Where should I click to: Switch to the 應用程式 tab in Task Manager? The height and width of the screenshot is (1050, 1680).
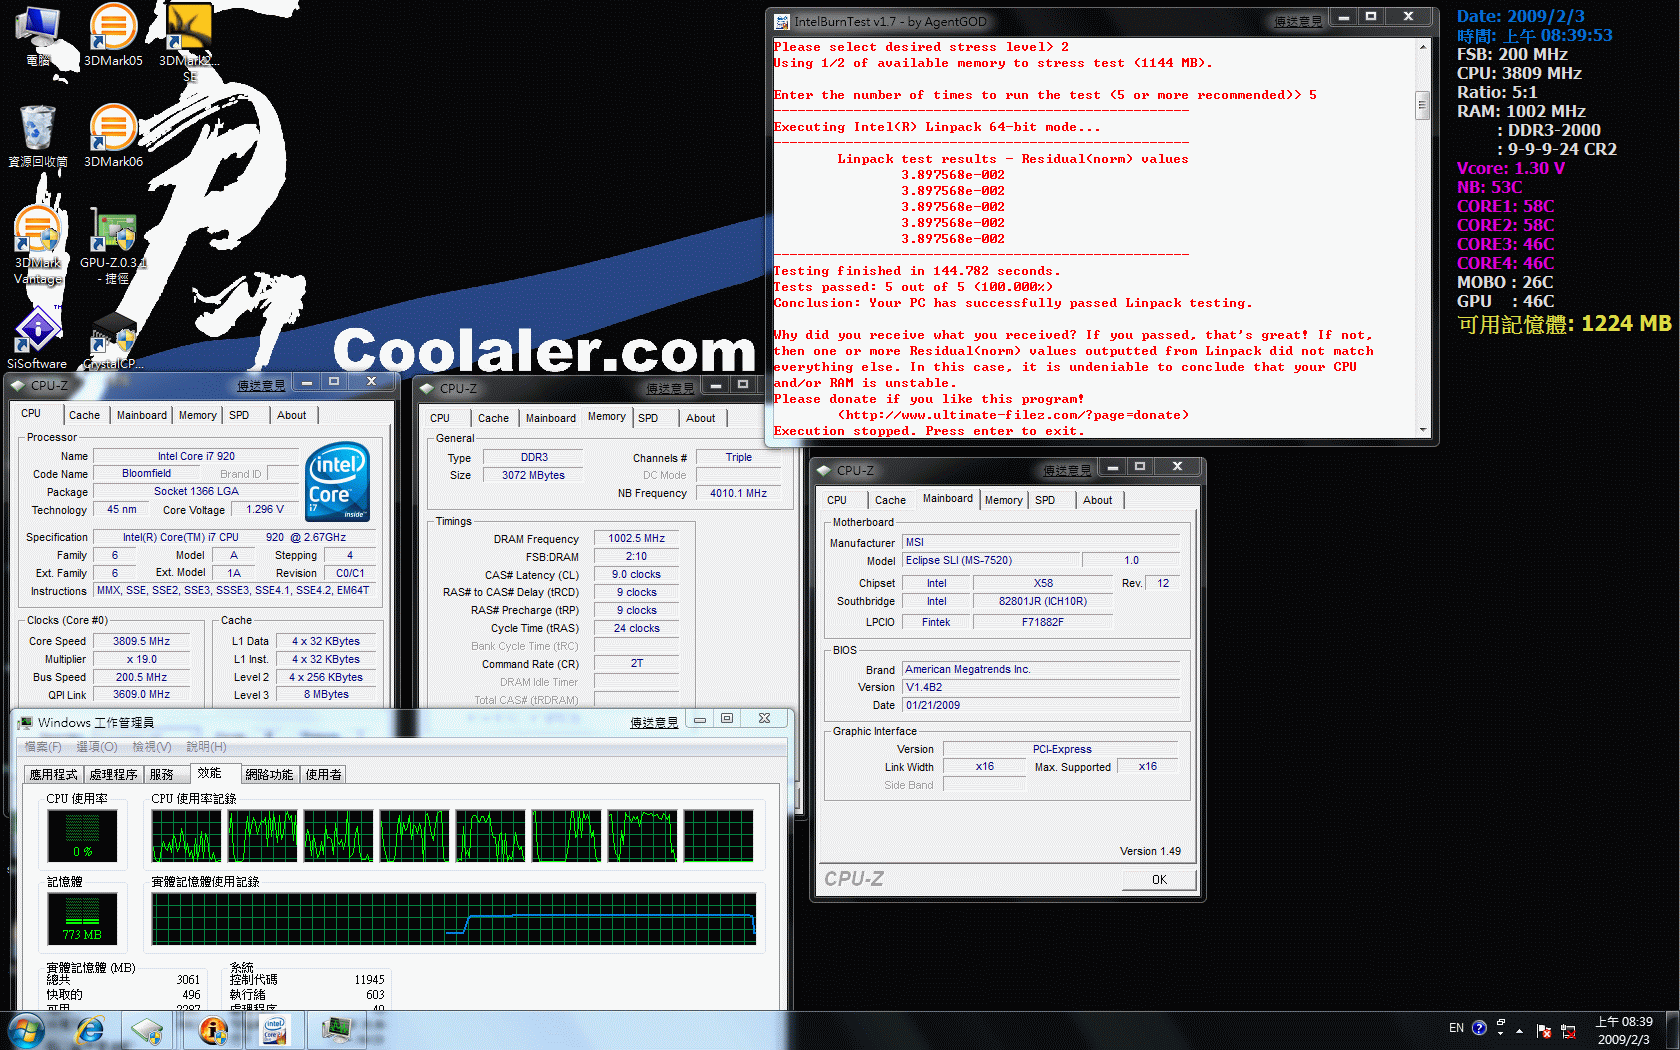tap(54, 774)
